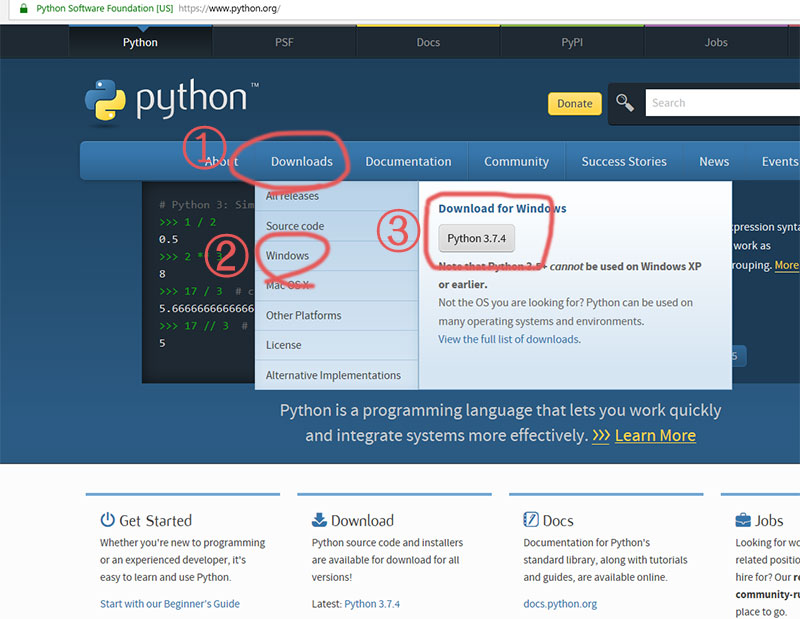
Task: Open View the full list of downloads link
Action: (509, 339)
